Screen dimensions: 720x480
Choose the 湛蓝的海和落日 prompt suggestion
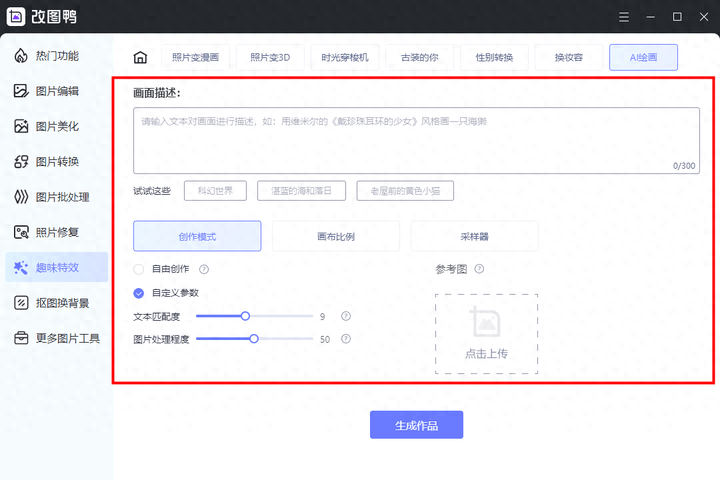coord(301,190)
